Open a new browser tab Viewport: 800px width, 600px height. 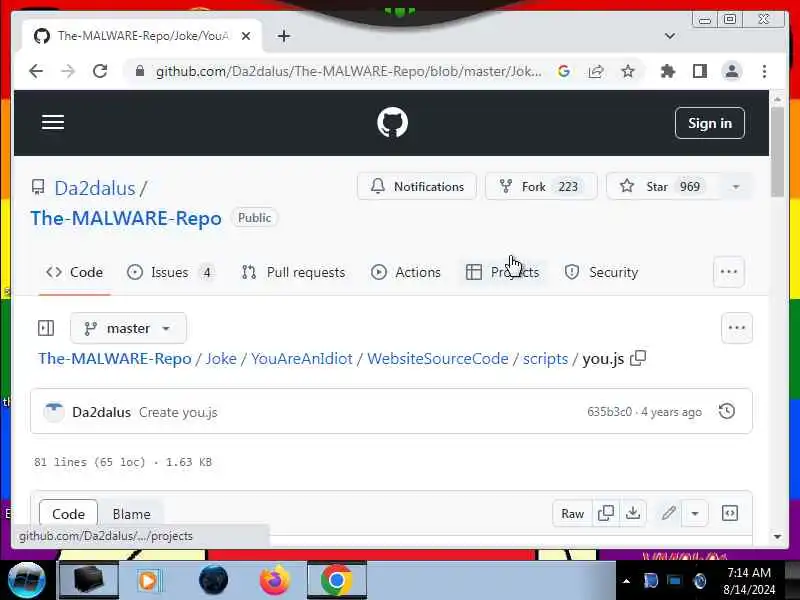tap(284, 36)
